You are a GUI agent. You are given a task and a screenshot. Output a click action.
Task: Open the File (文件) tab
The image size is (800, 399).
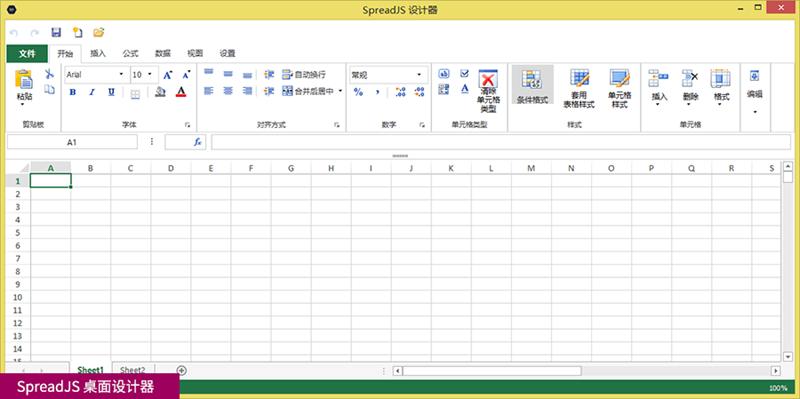(27, 54)
